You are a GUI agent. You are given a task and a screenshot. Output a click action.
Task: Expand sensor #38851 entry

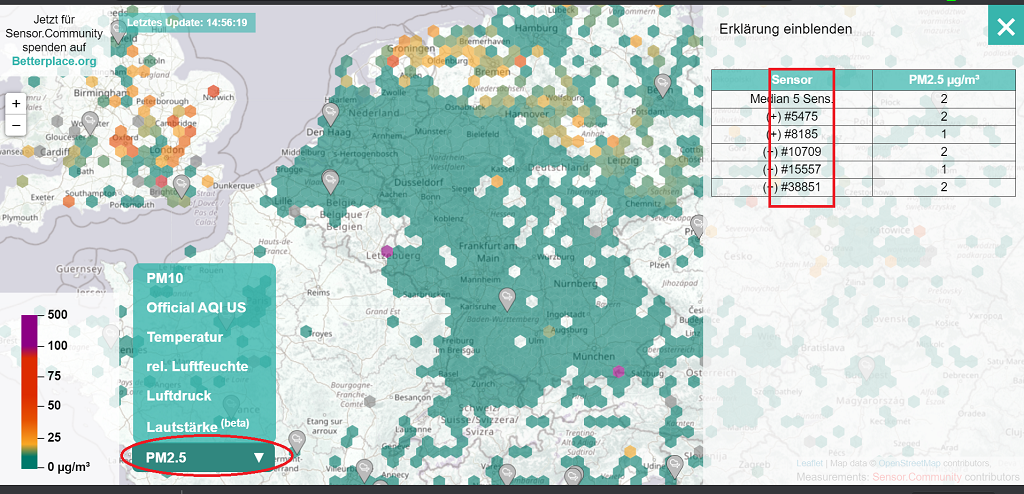coord(791,187)
